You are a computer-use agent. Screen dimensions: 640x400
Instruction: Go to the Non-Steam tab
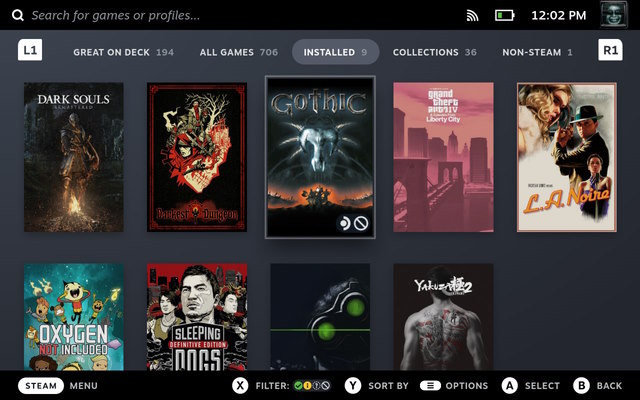coord(537,52)
